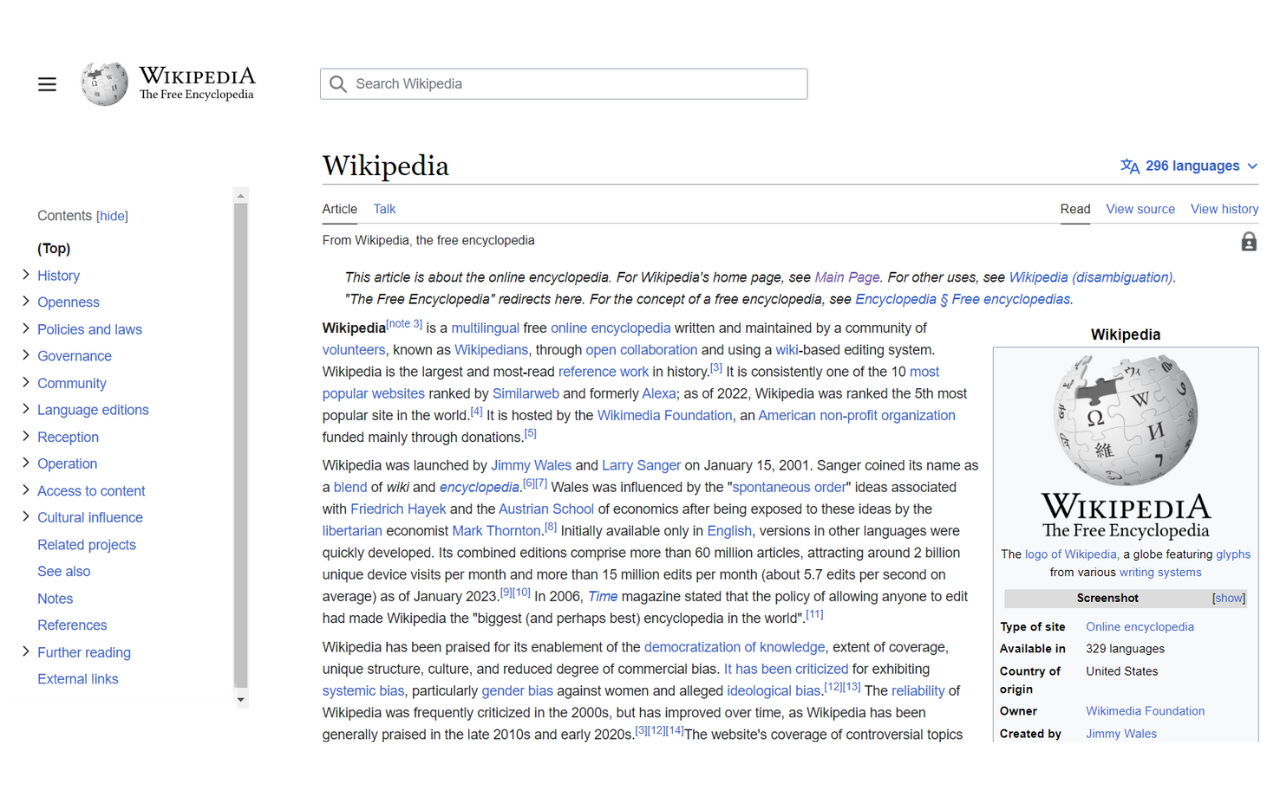Viewport: 1280px width, 800px height.
Task: Click sidebar scrollbar down arrow
Action: tap(240, 701)
